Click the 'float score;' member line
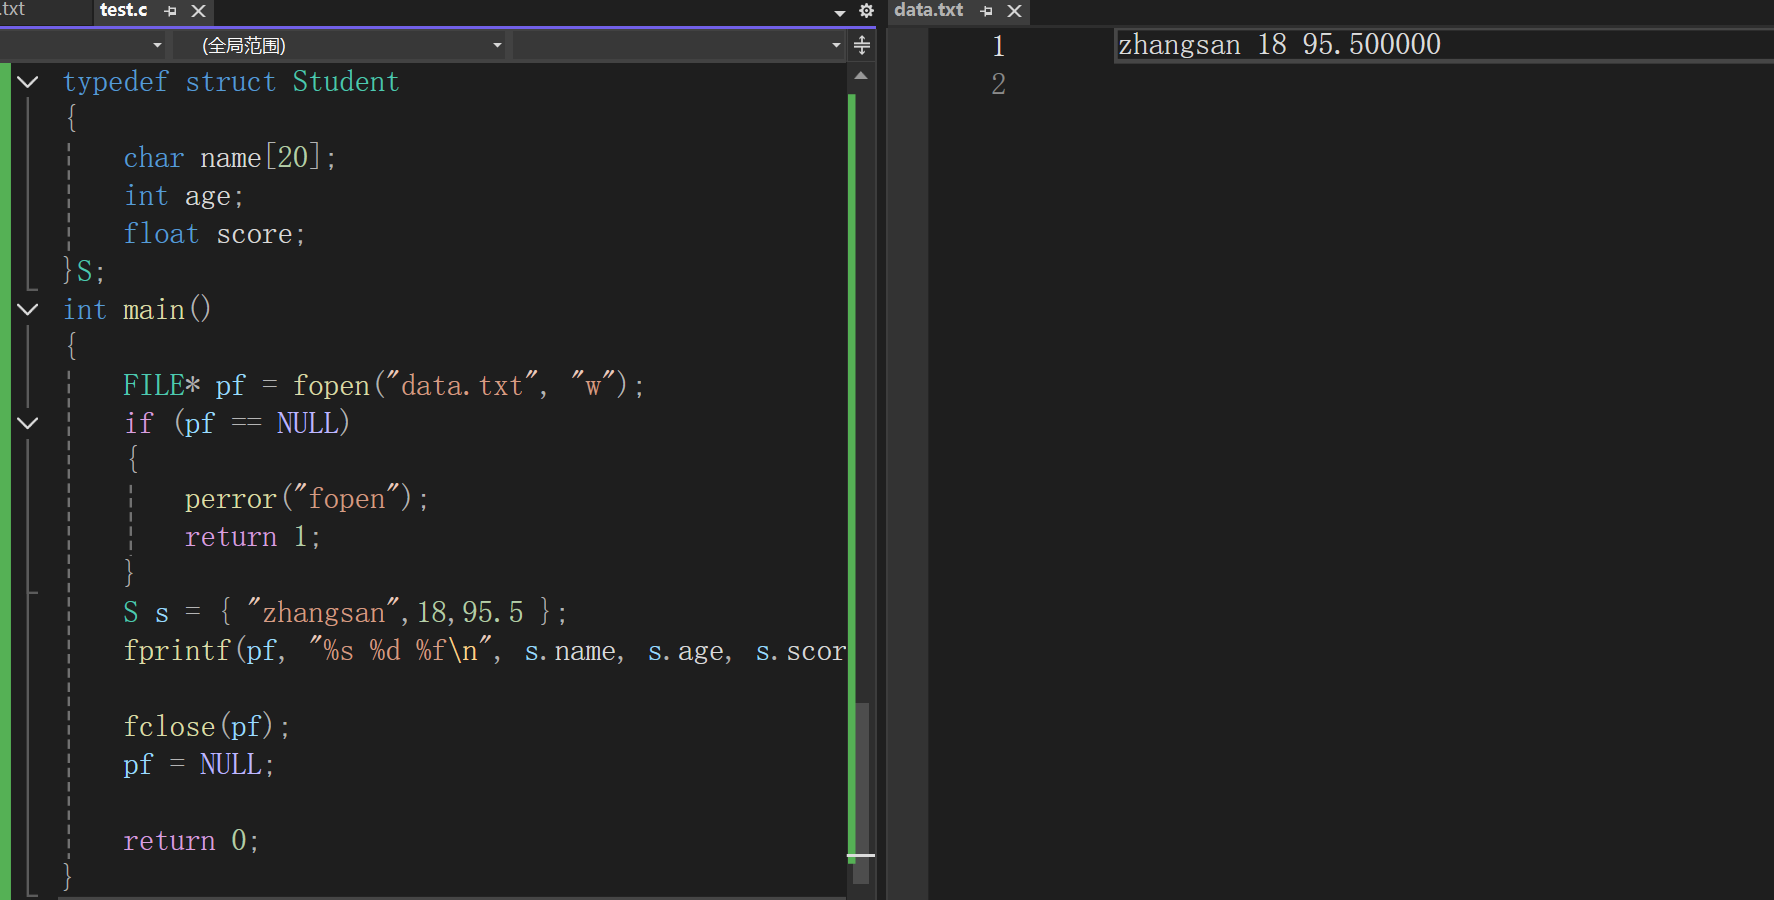 click(214, 234)
